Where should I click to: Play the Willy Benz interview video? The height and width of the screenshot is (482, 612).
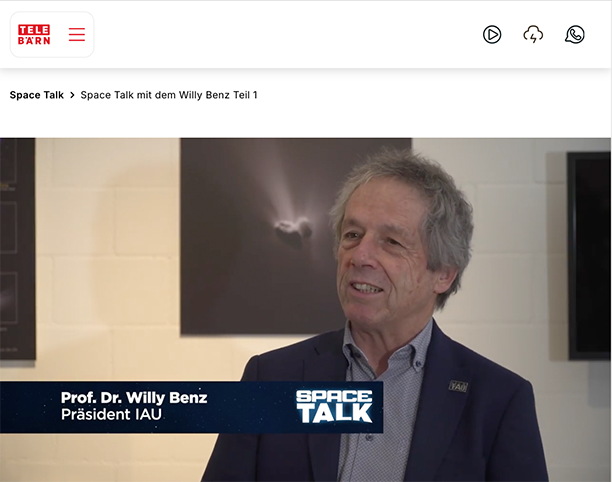tap(306, 309)
